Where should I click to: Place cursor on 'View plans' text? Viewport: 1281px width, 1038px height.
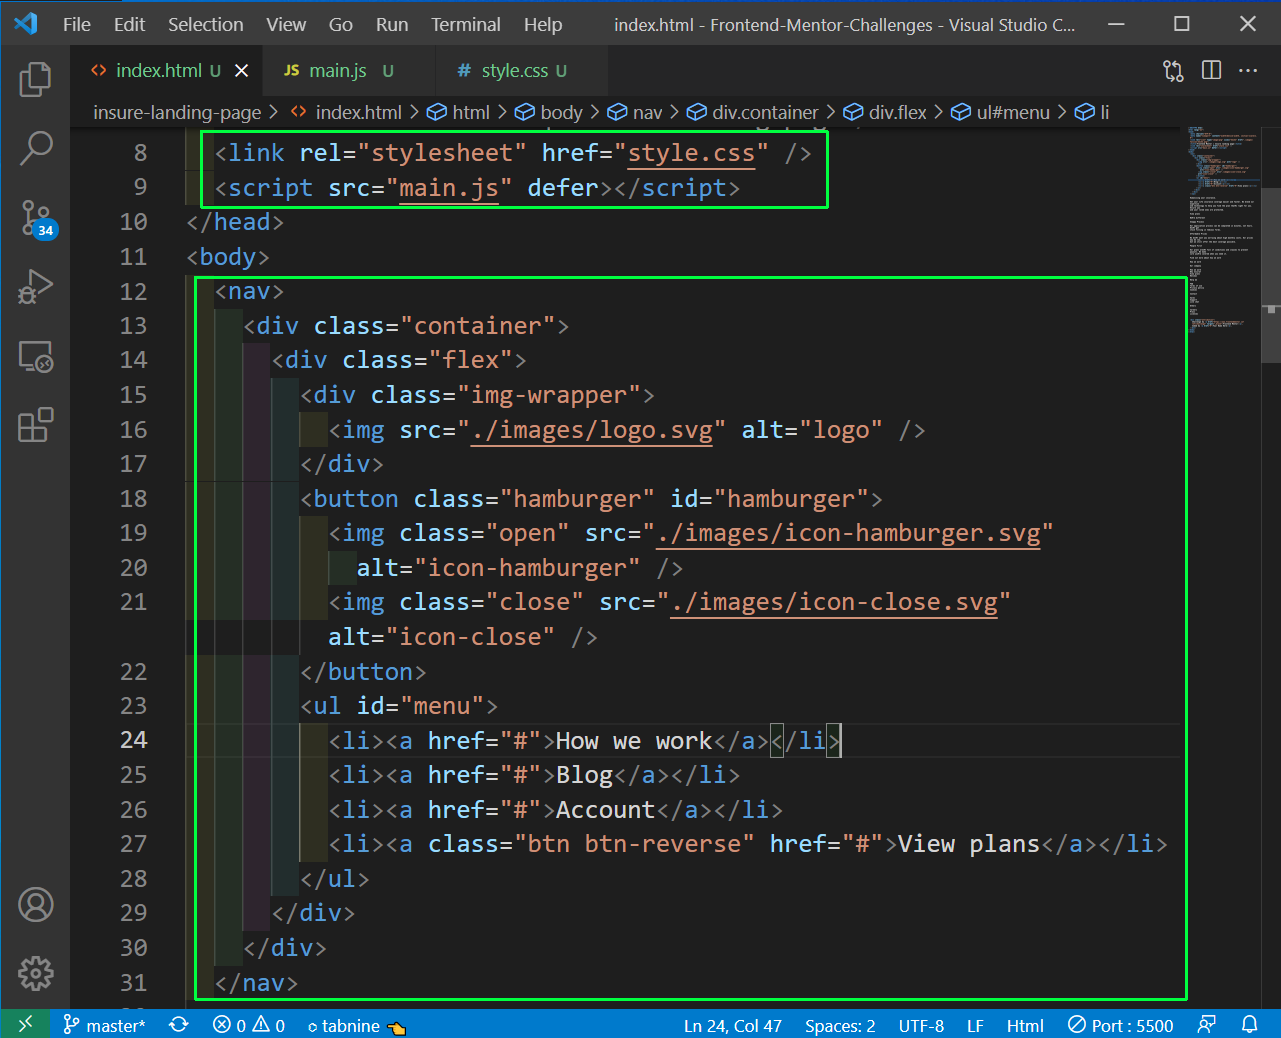tap(969, 844)
